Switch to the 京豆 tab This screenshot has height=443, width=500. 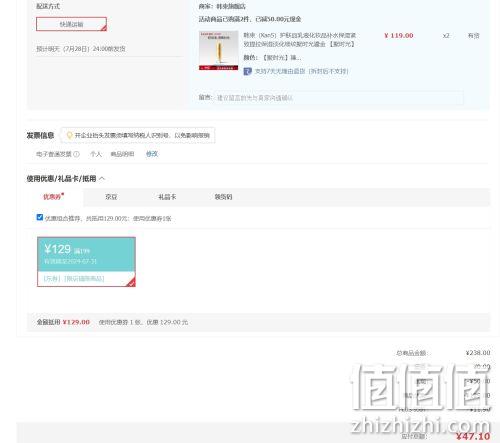click(x=111, y=197)
